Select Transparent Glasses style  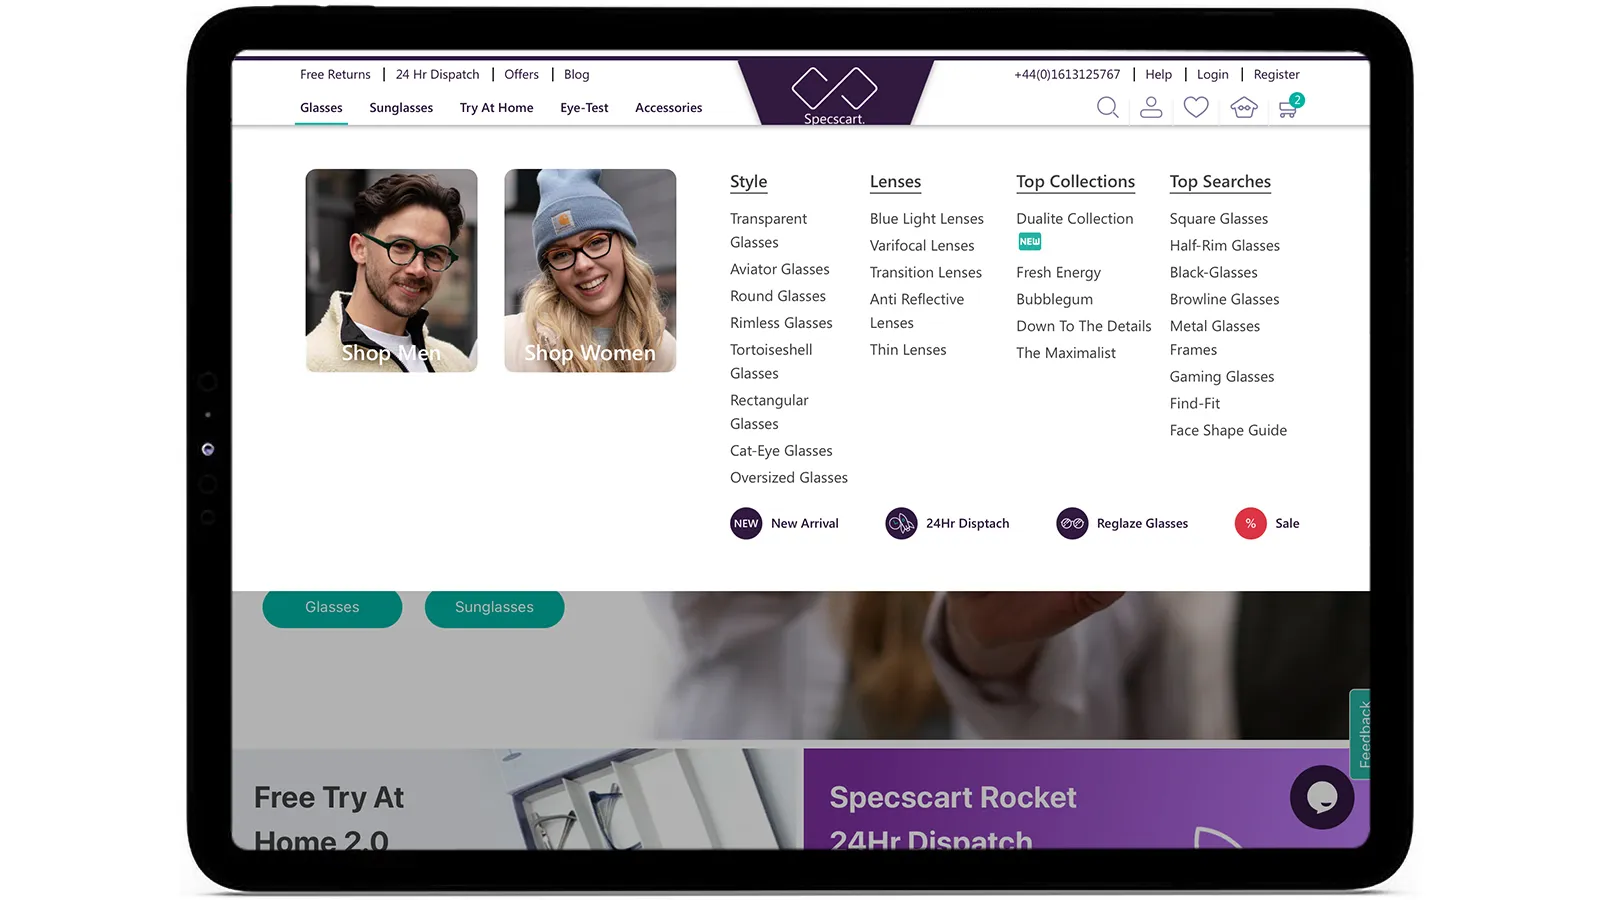[x=768, y=231]
